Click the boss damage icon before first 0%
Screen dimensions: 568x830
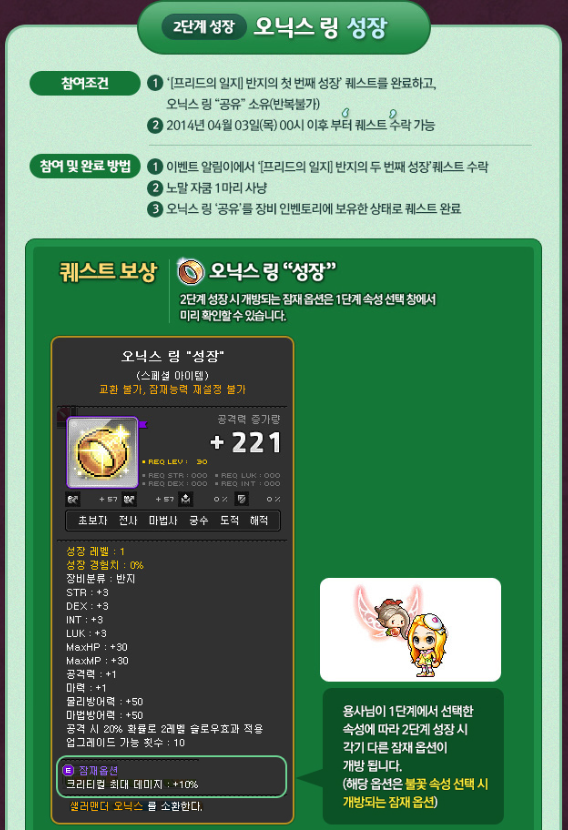(185, 499)
